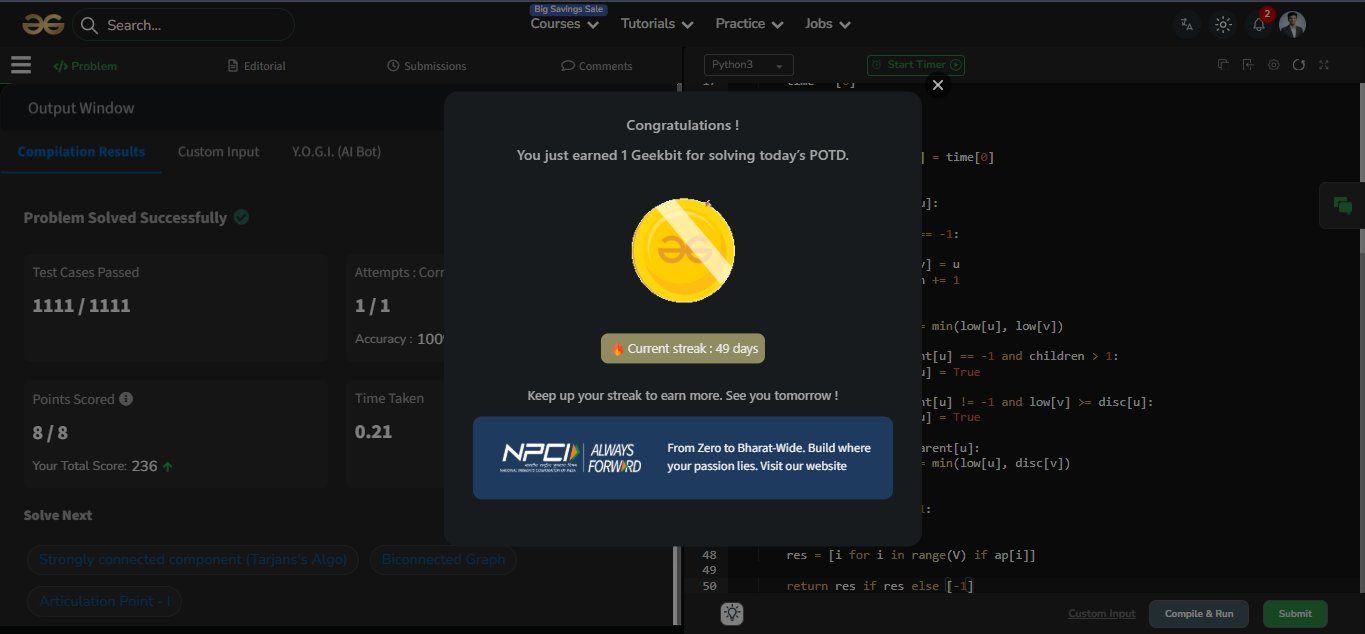The width and height of the screenshot is (1365, 634).
Task: Open the Y.O.G.I. (AI Bot) tab
Action: pos(336,152)
